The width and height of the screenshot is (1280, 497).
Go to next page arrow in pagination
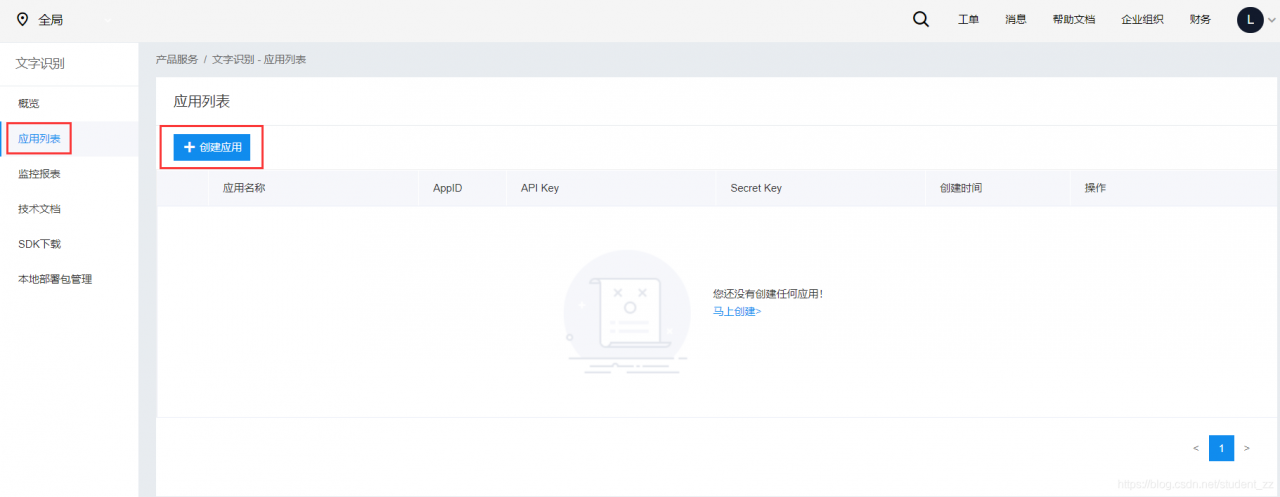[x=1246, y=448]
